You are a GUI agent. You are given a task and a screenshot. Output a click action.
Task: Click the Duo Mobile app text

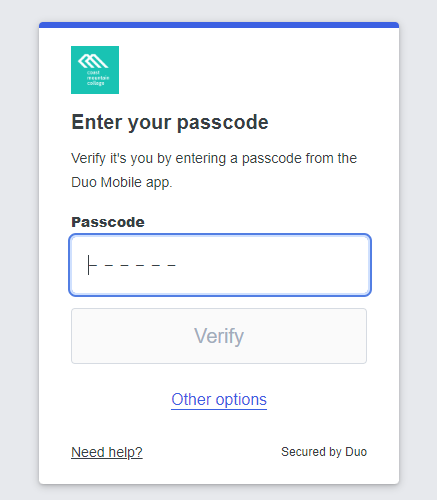[x=122, y=183]
